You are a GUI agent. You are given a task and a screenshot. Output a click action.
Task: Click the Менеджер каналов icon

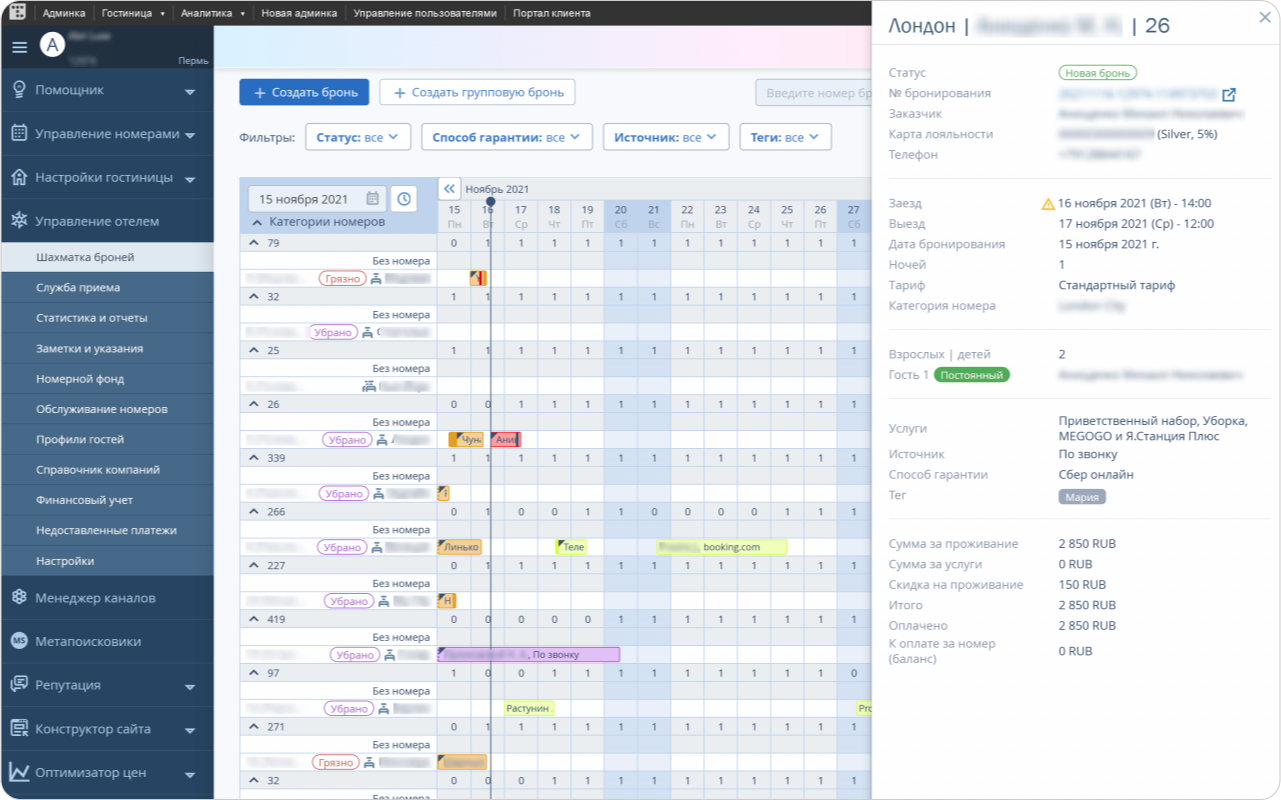tap(19, 598)
